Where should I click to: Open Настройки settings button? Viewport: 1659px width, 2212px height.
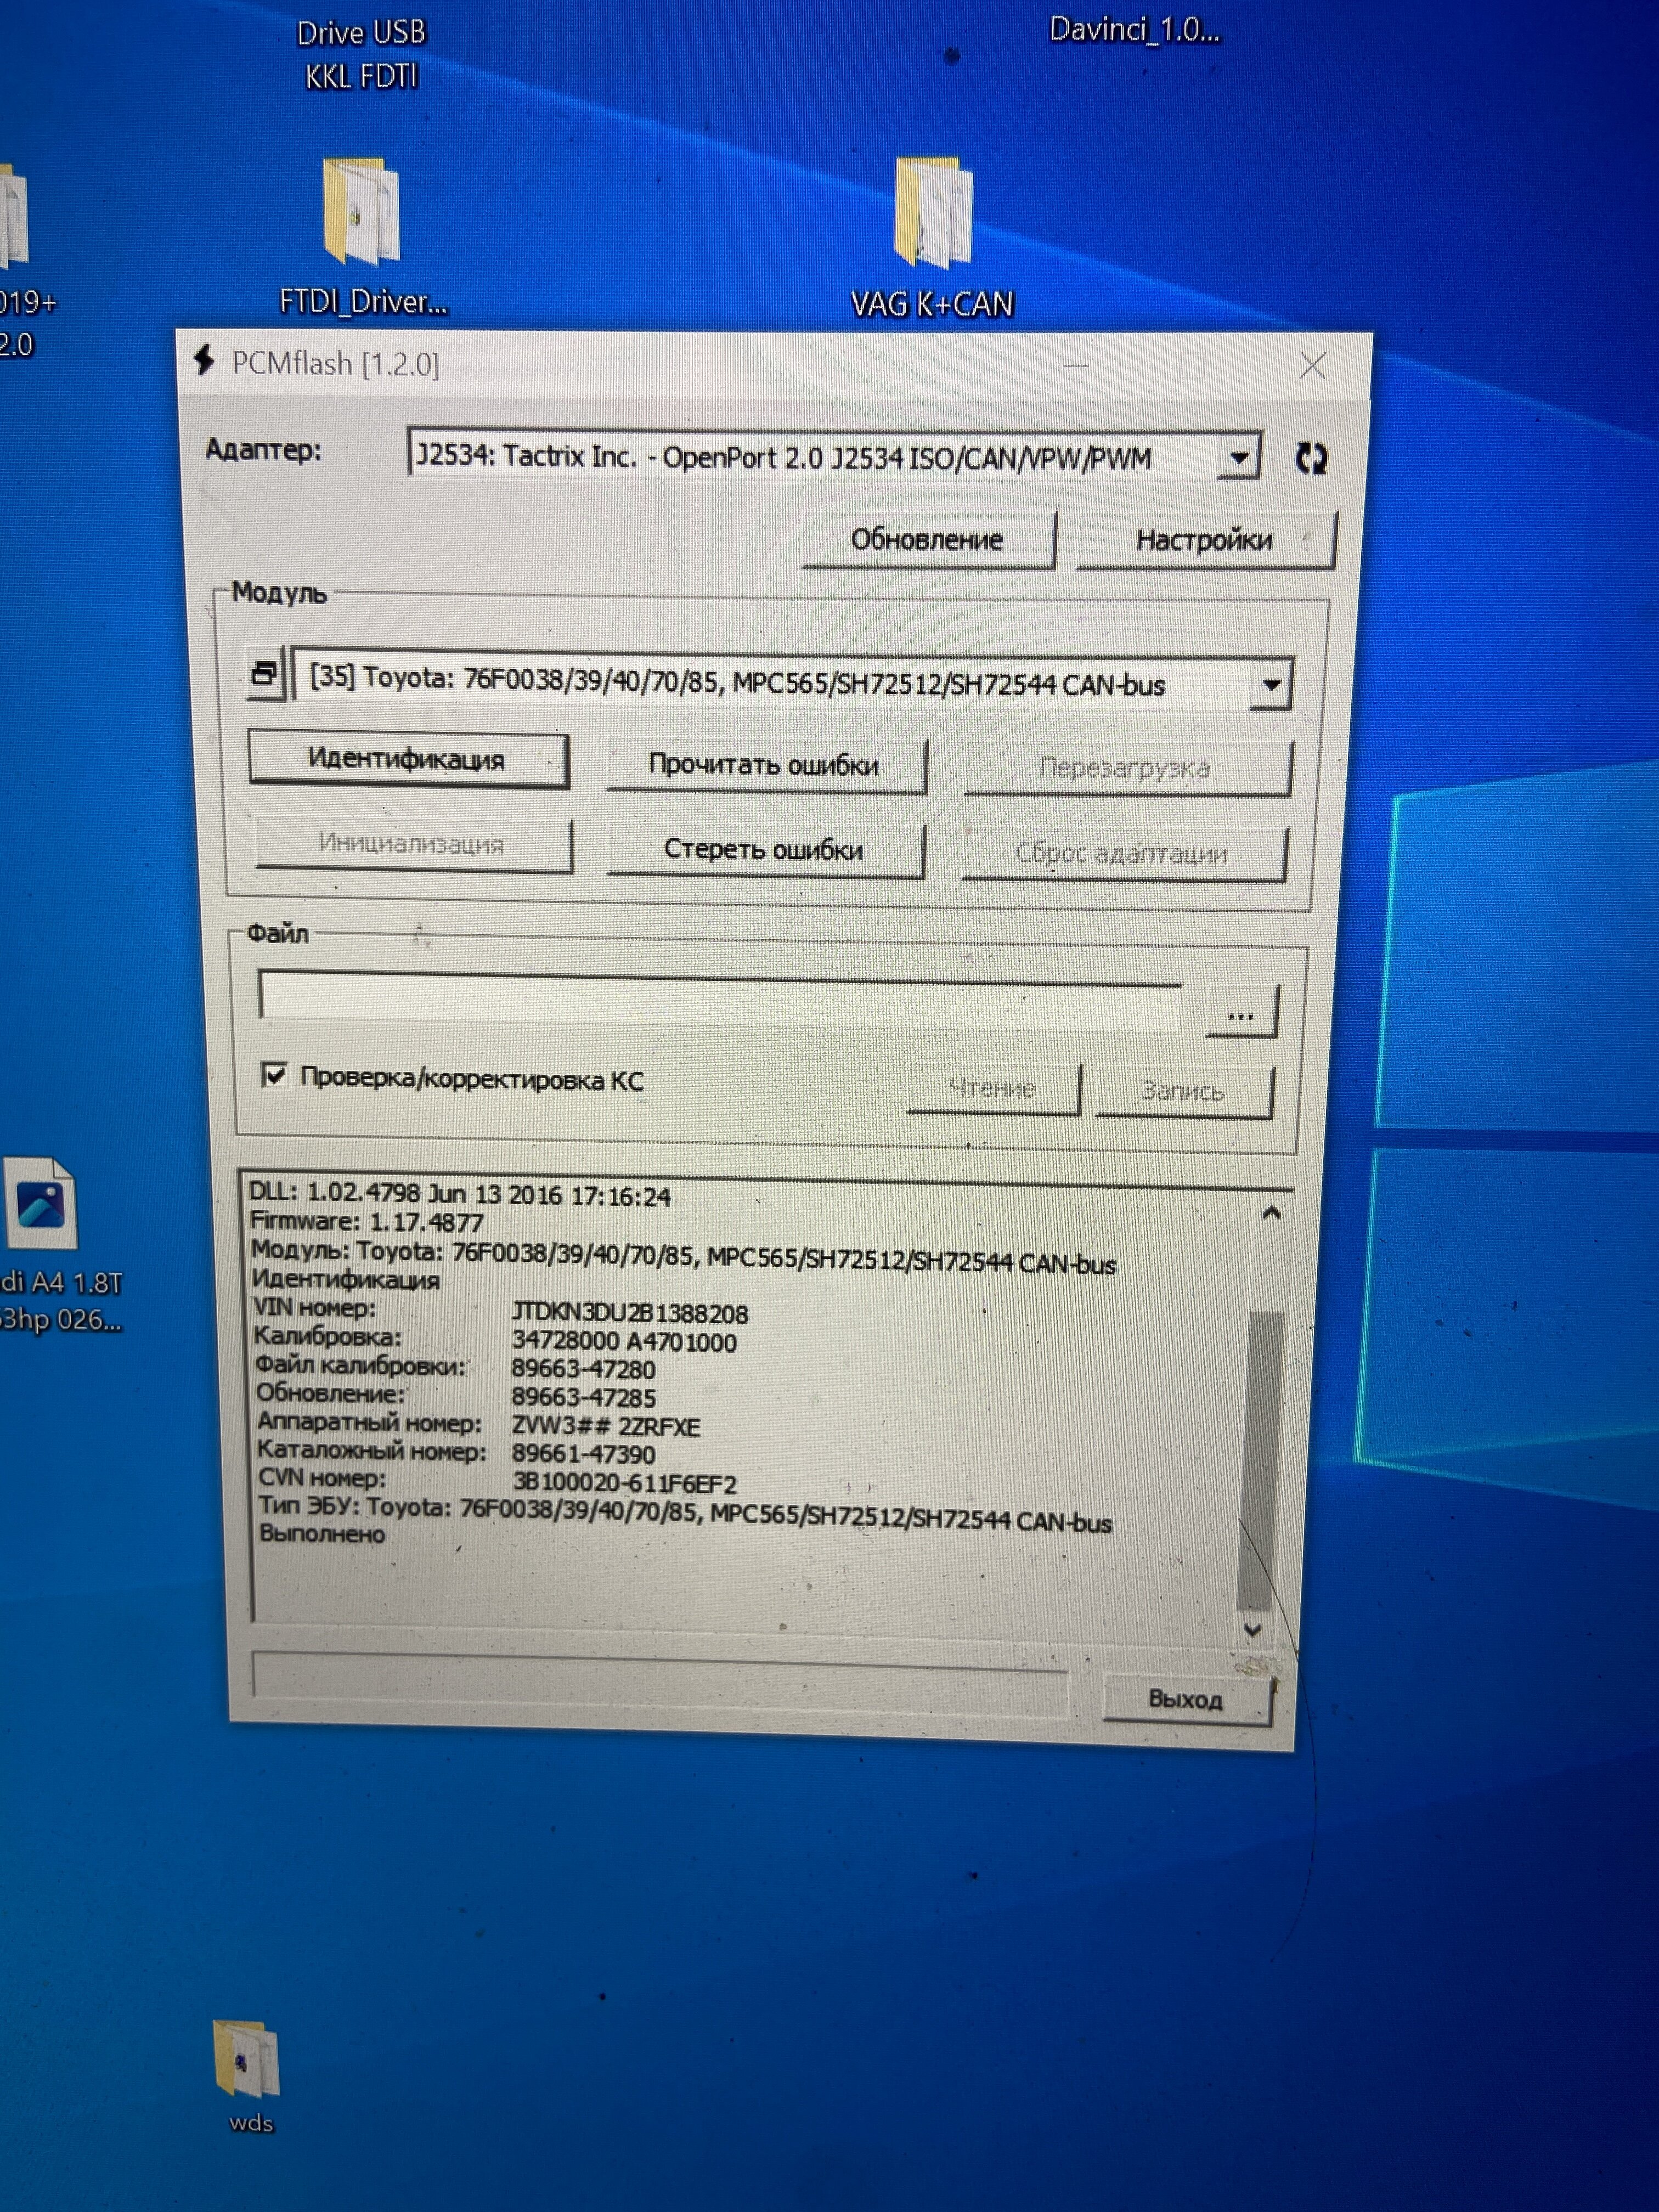1204,541
